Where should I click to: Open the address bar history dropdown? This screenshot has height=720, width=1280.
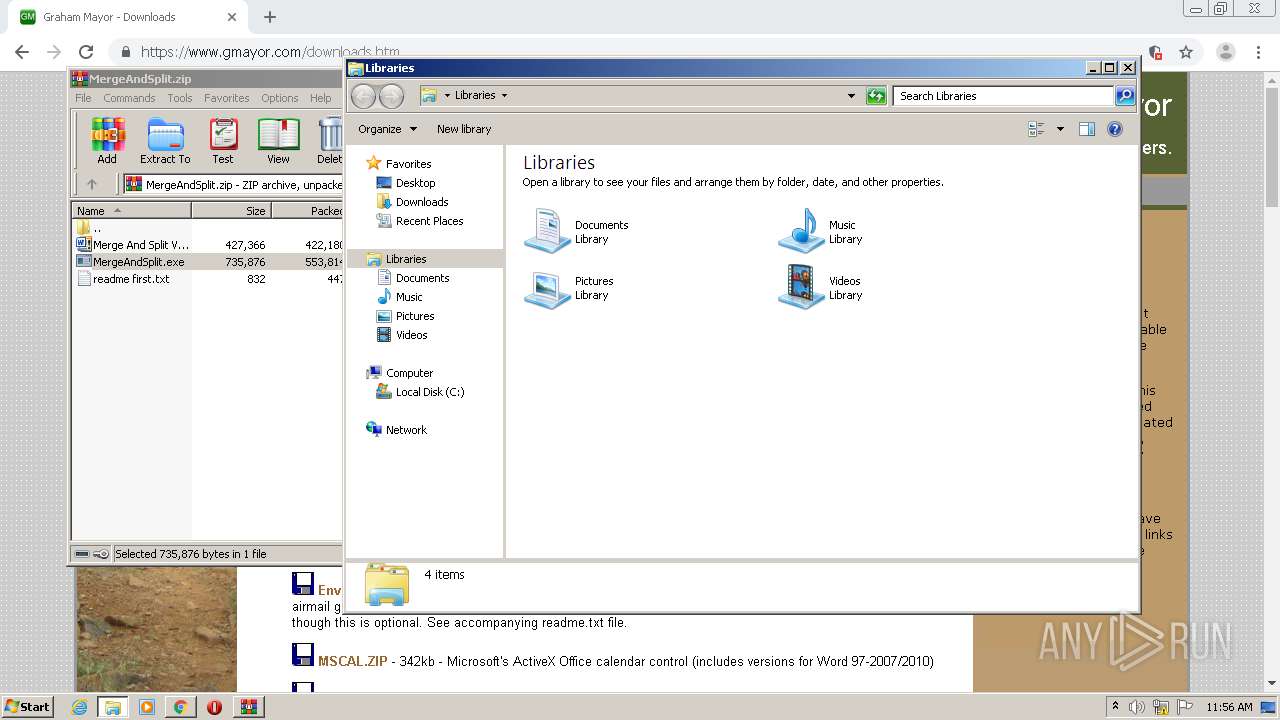pyautogui.click(x=851, y=96)
